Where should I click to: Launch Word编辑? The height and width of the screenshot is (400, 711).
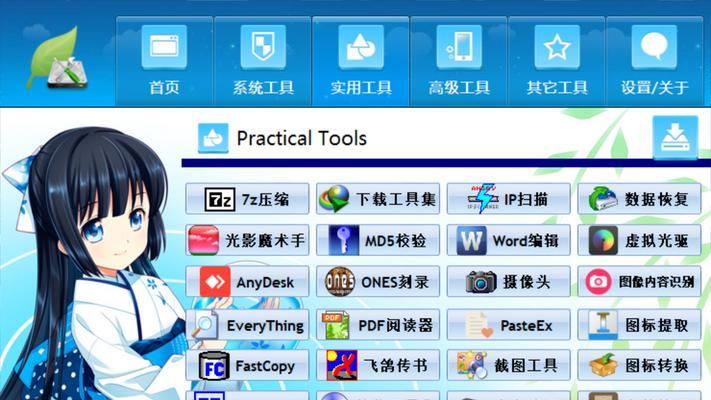pos(508,240)
